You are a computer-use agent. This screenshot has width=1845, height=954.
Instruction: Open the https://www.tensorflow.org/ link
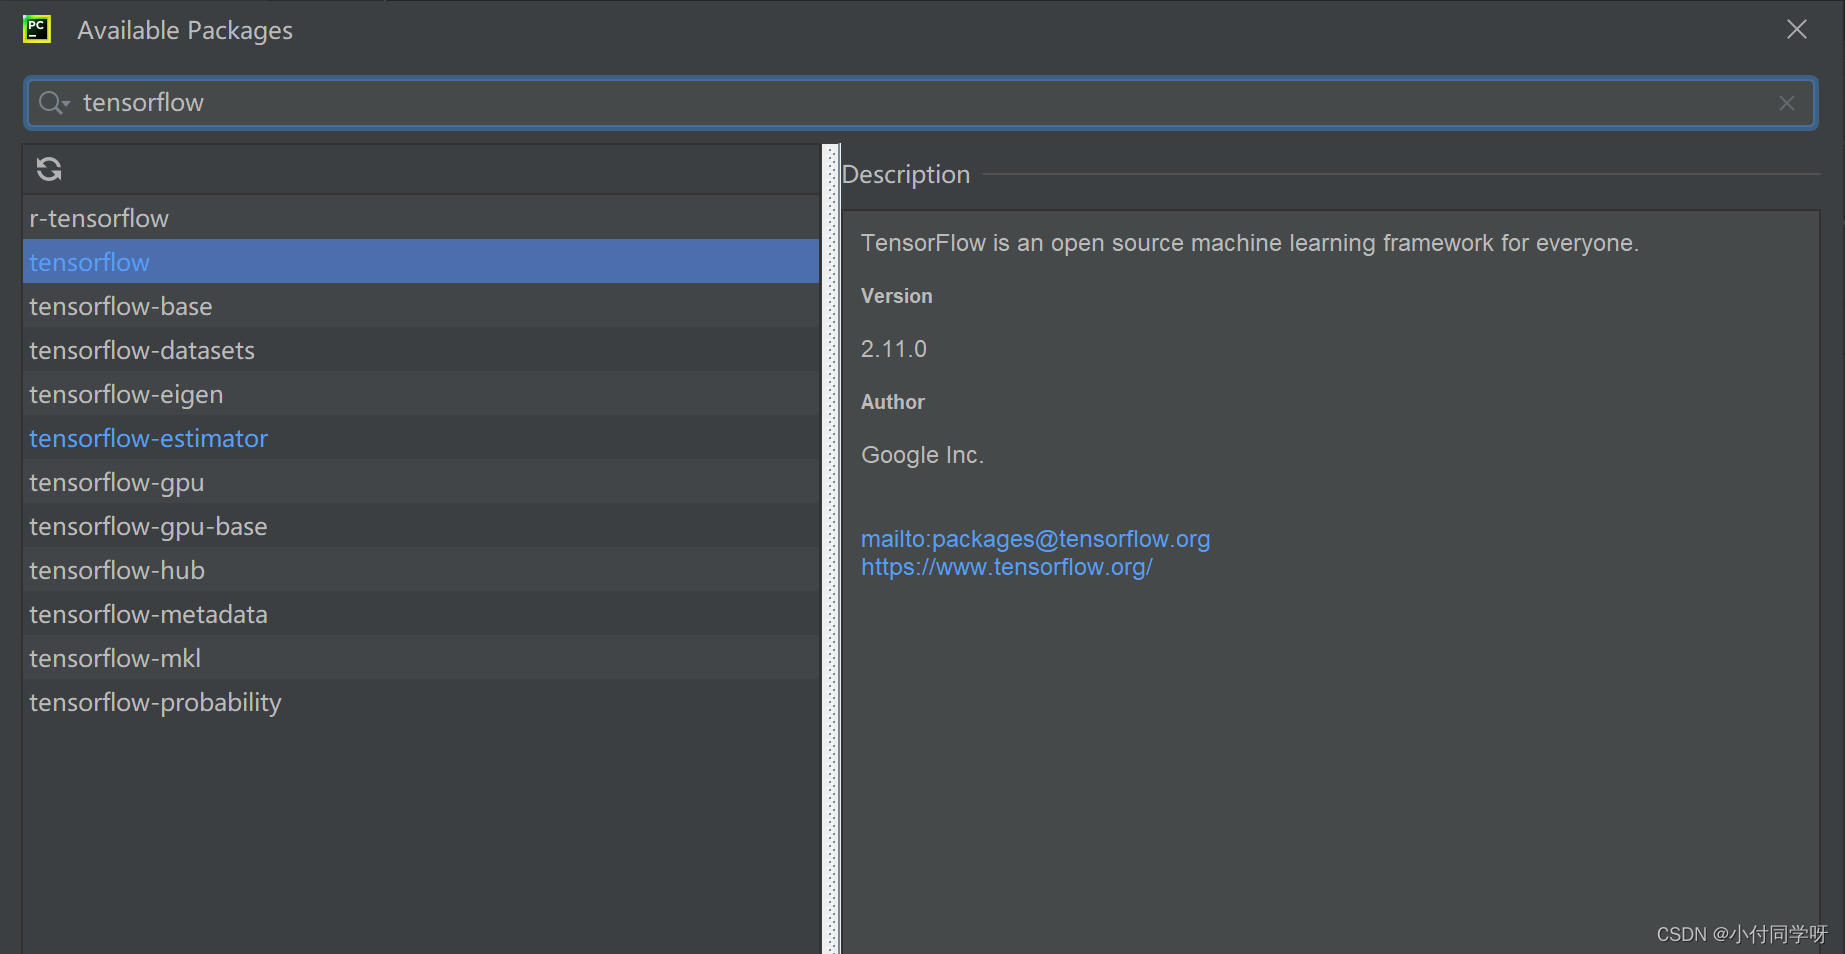1007,567
